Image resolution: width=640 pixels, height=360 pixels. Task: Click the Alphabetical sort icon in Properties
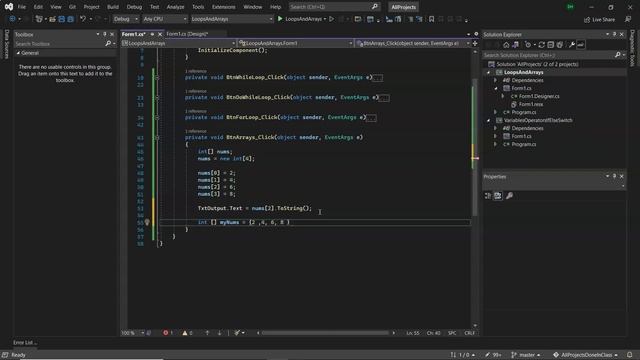(x=498, y=196)
